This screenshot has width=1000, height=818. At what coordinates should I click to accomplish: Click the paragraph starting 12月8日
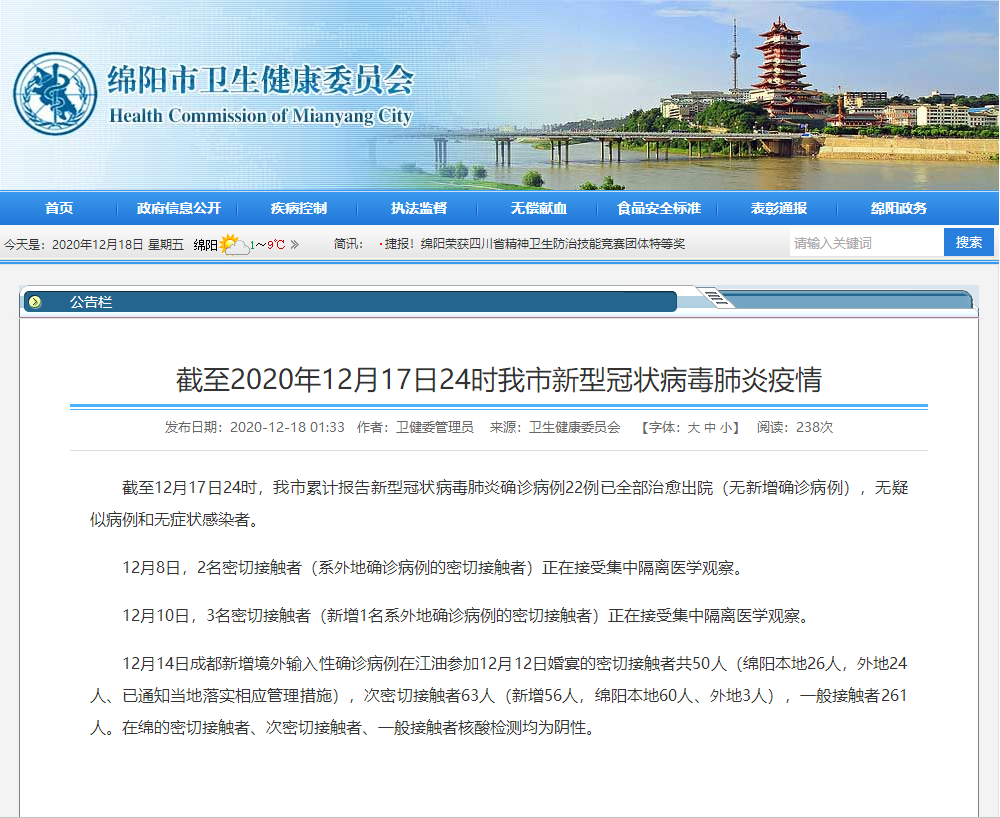[x=433, y=567]
